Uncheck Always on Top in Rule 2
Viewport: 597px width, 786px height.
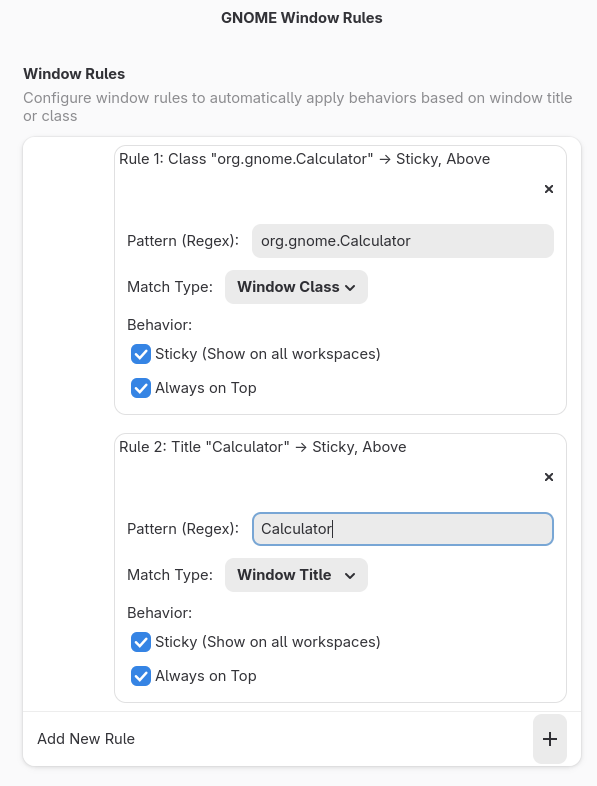click(x=141, y=676)
